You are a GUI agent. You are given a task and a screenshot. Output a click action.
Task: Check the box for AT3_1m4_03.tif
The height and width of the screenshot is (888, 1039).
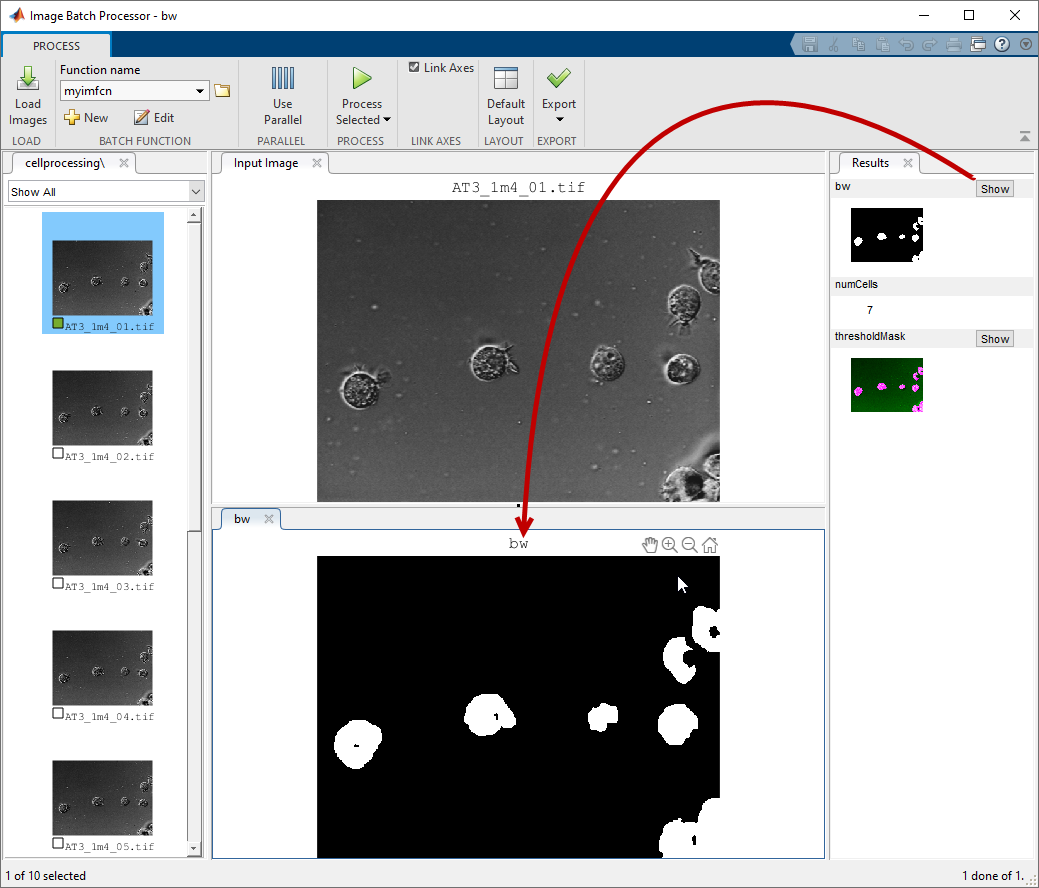tap(58, 584)
